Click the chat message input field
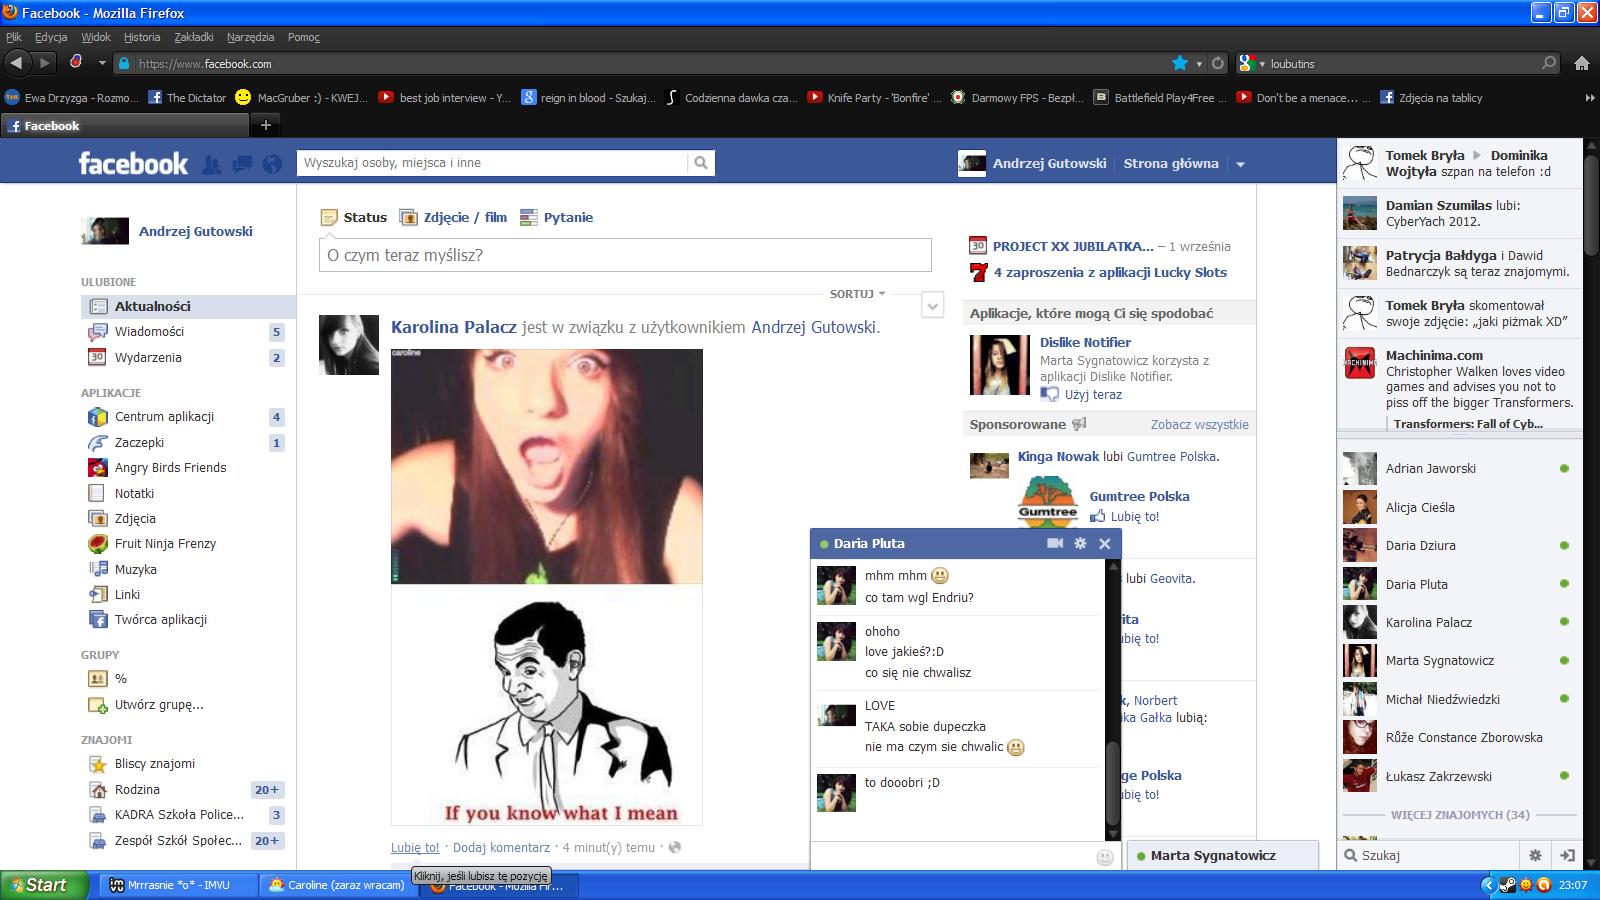This screenshot has height=900, width=1600. tap(953, 857)
